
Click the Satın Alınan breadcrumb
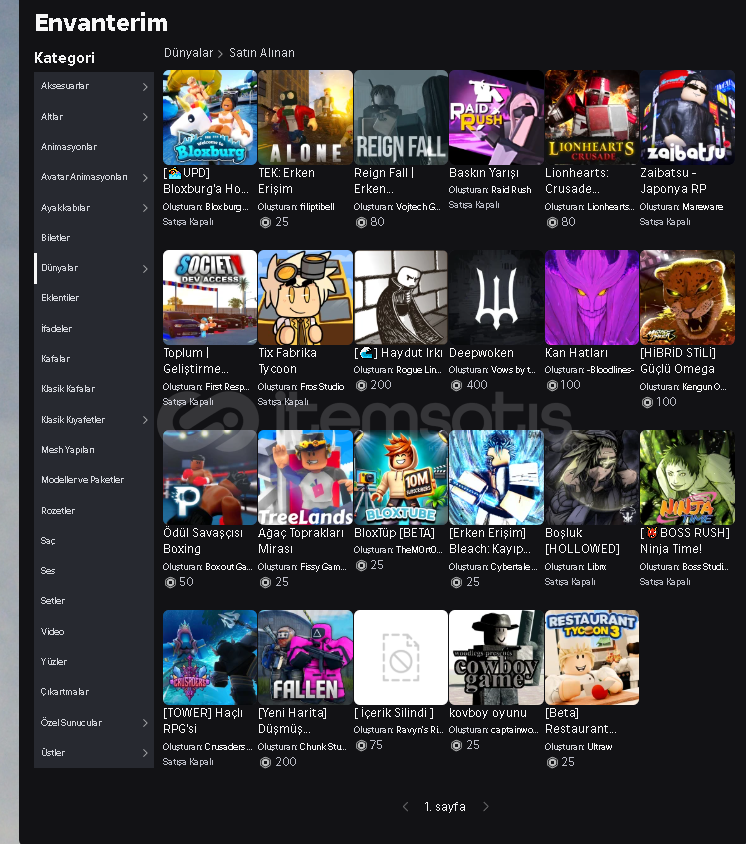pos(262,53)
